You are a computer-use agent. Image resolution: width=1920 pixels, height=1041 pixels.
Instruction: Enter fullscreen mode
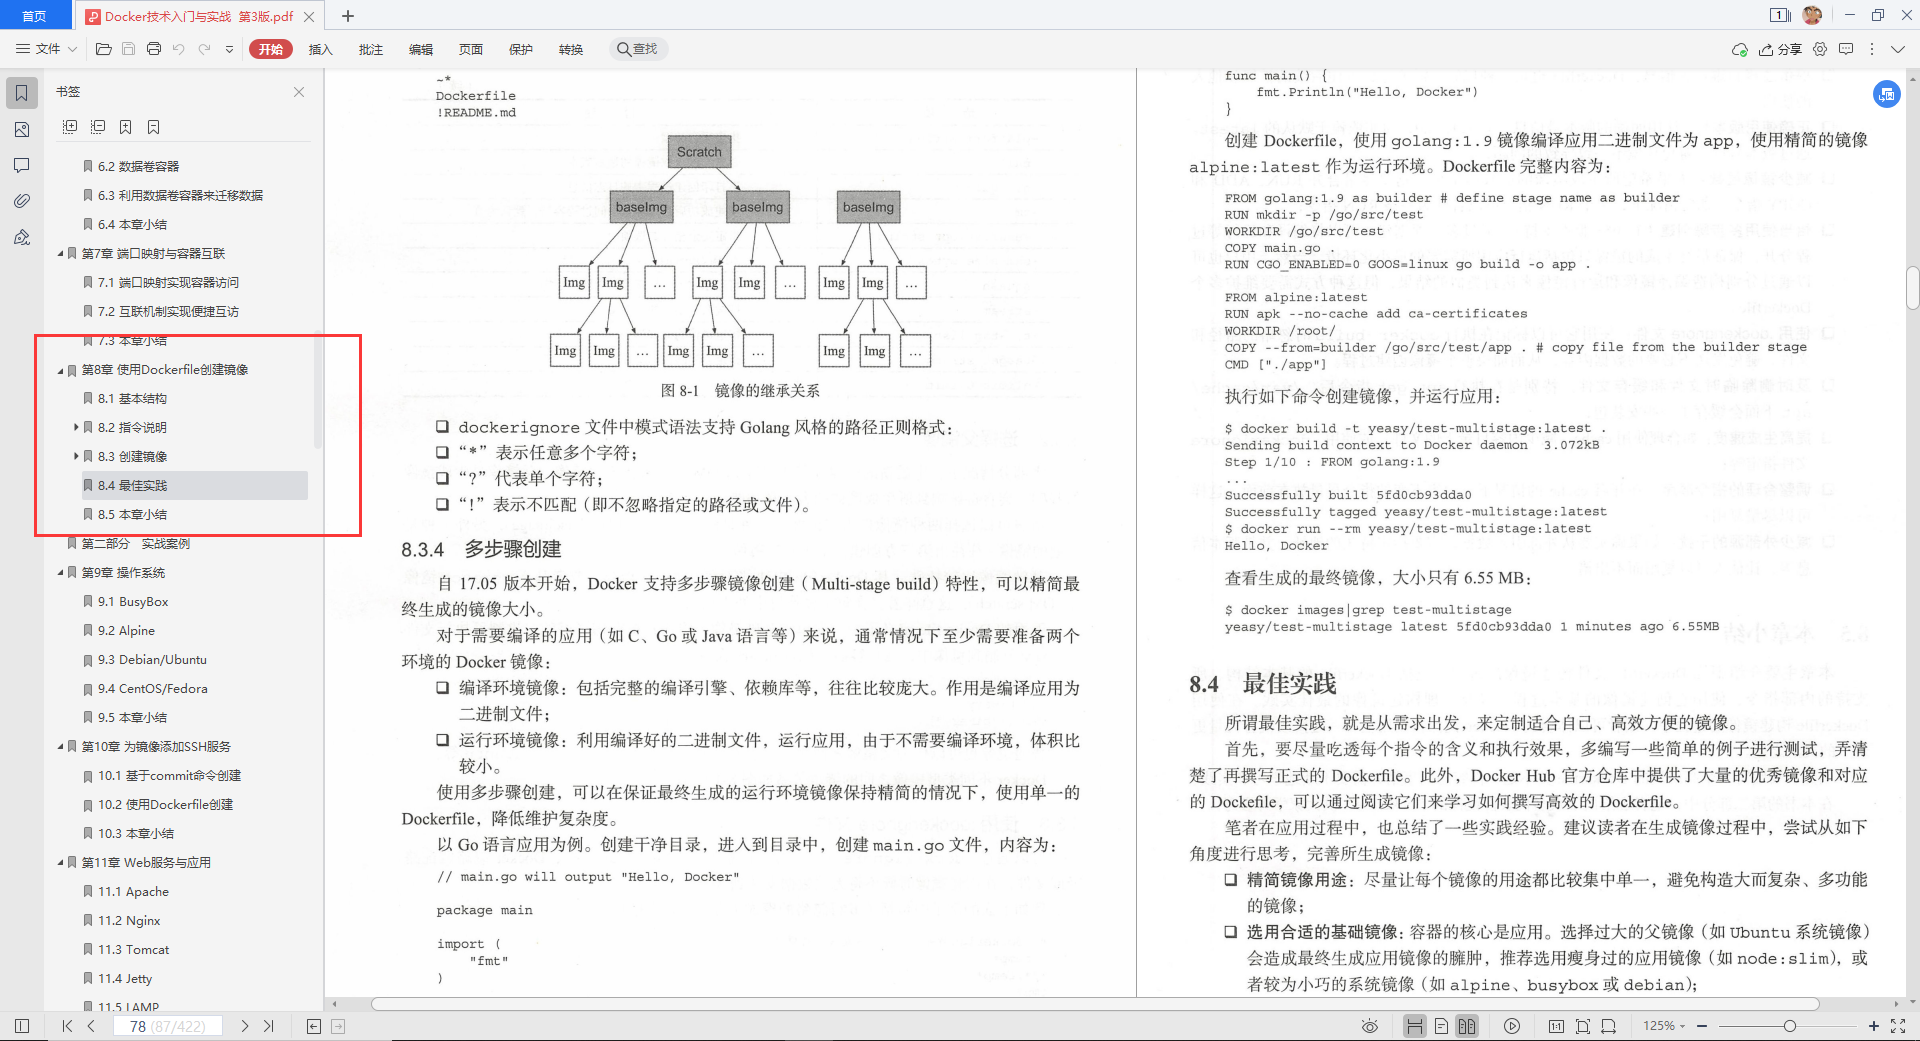click(1898, 1026)
